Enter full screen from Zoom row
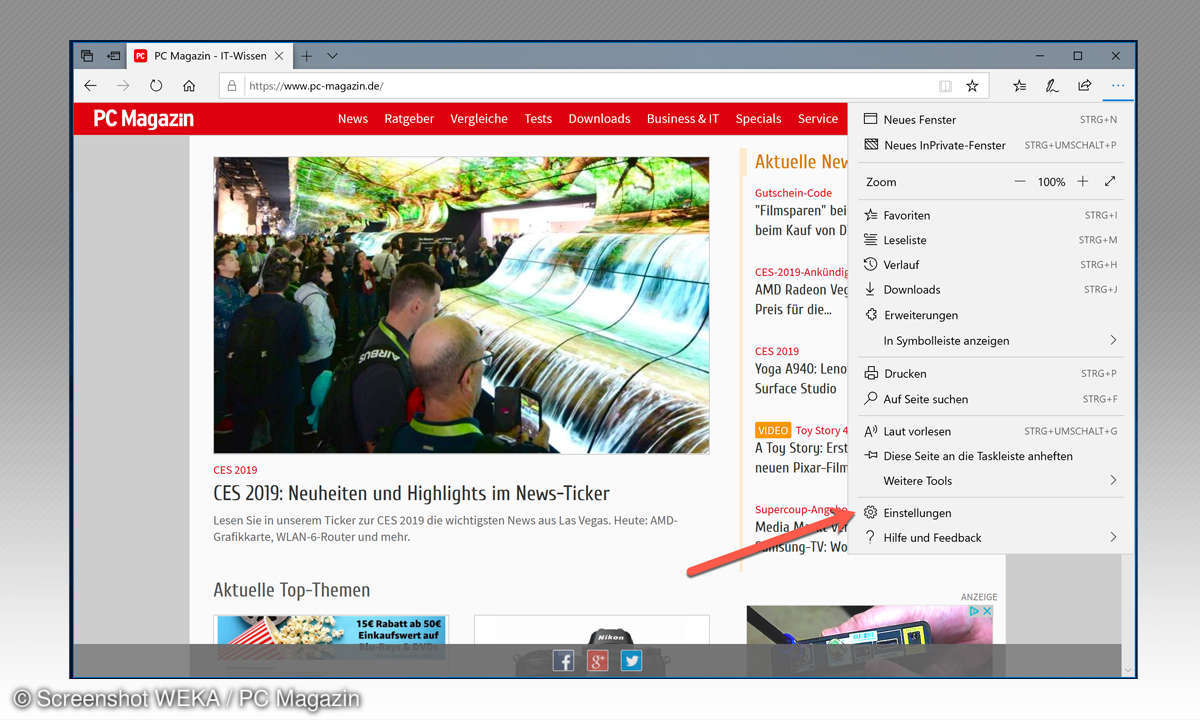1200x720 pixels. point(1110,182)
